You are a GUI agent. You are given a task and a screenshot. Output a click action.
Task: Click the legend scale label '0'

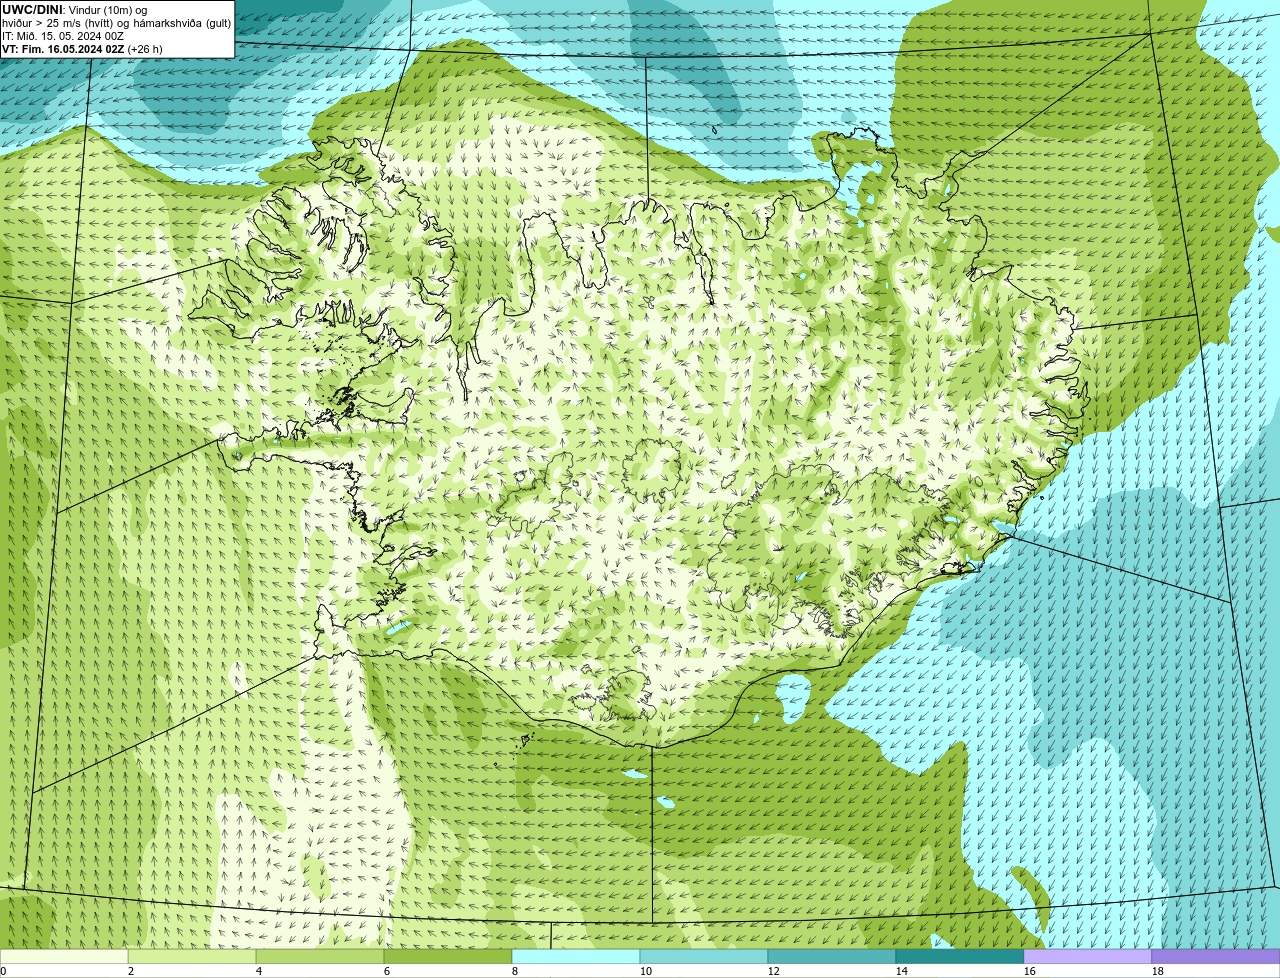point(3,971)
